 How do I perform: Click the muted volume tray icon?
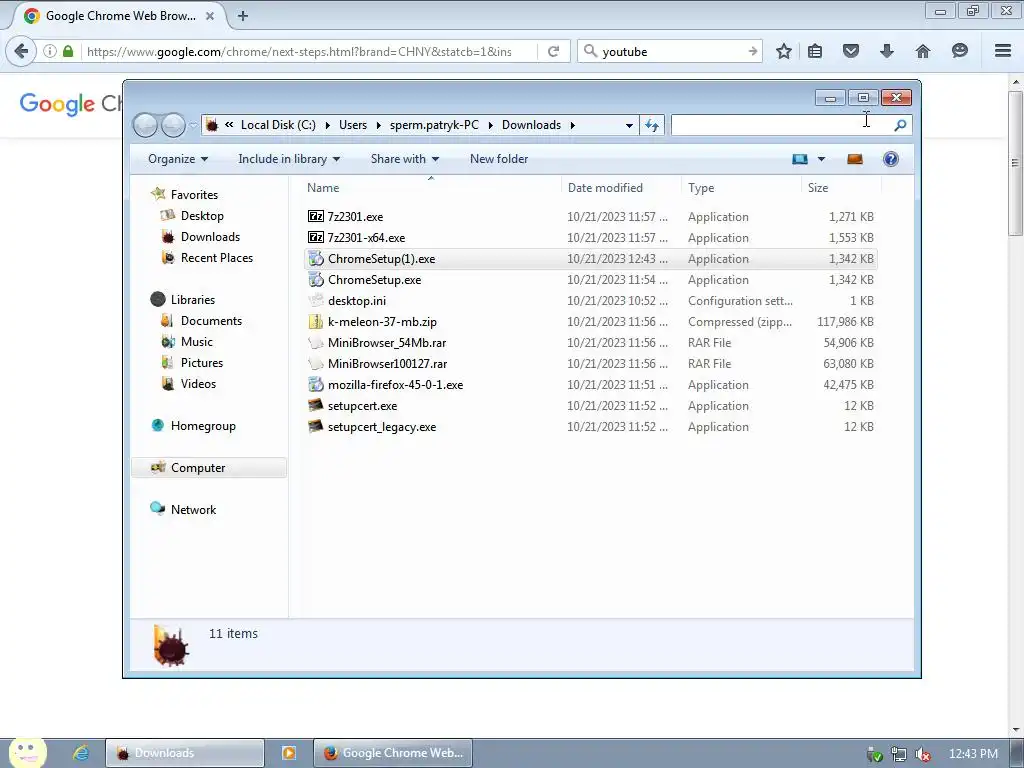tap(923, 754)
